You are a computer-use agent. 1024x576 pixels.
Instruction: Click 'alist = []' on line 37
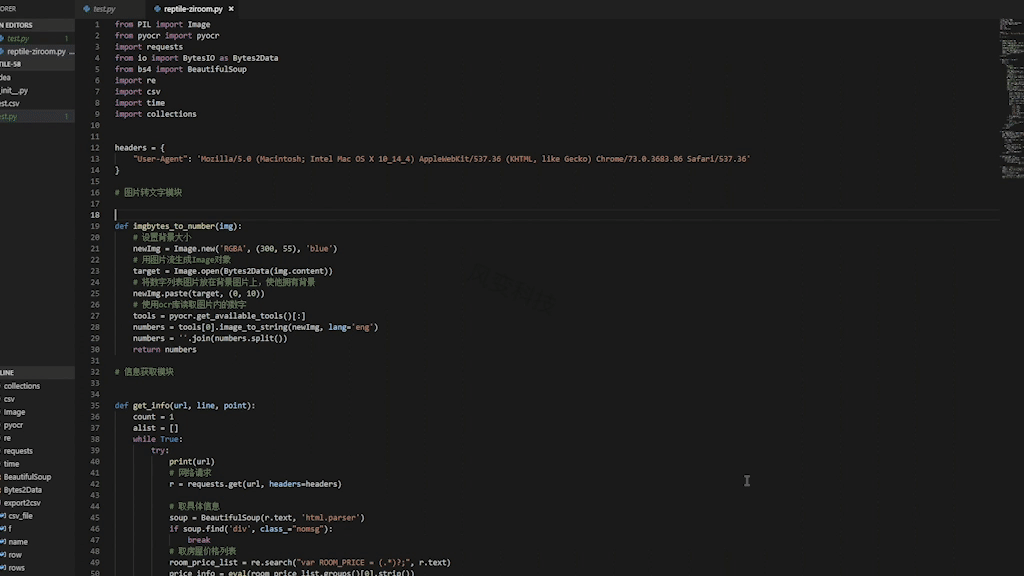tap(155, 428)
